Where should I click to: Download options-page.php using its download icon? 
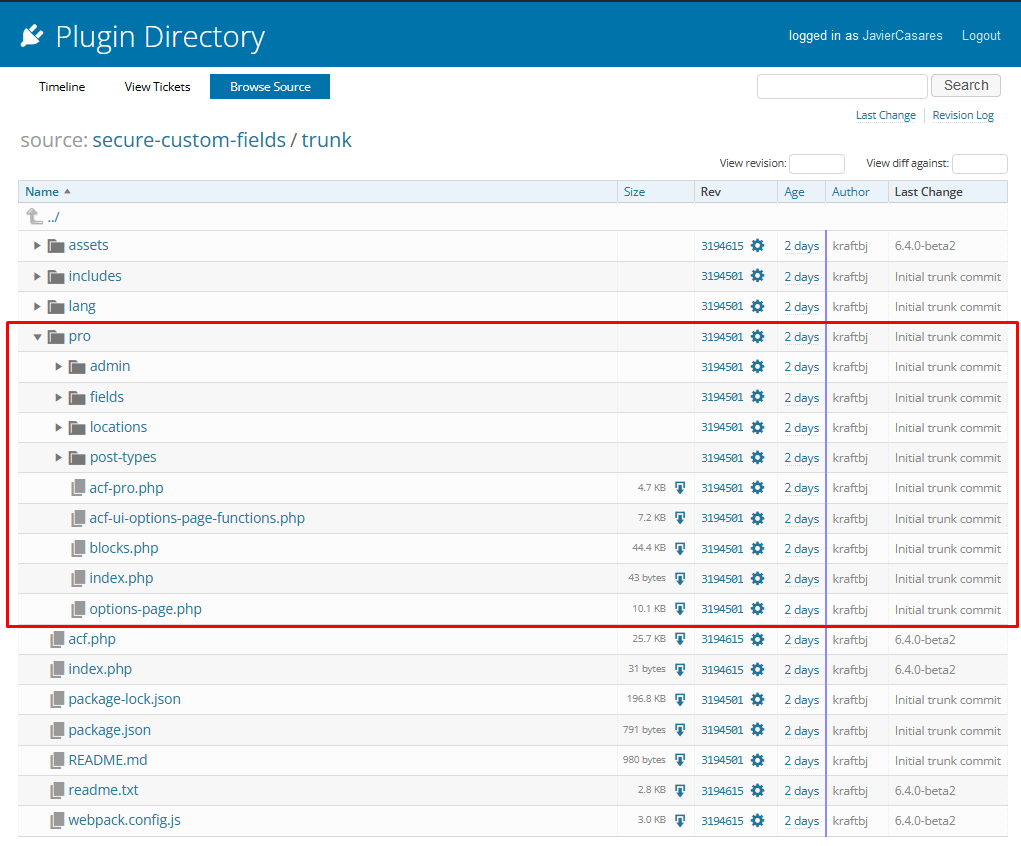click(x=680, y=609)
